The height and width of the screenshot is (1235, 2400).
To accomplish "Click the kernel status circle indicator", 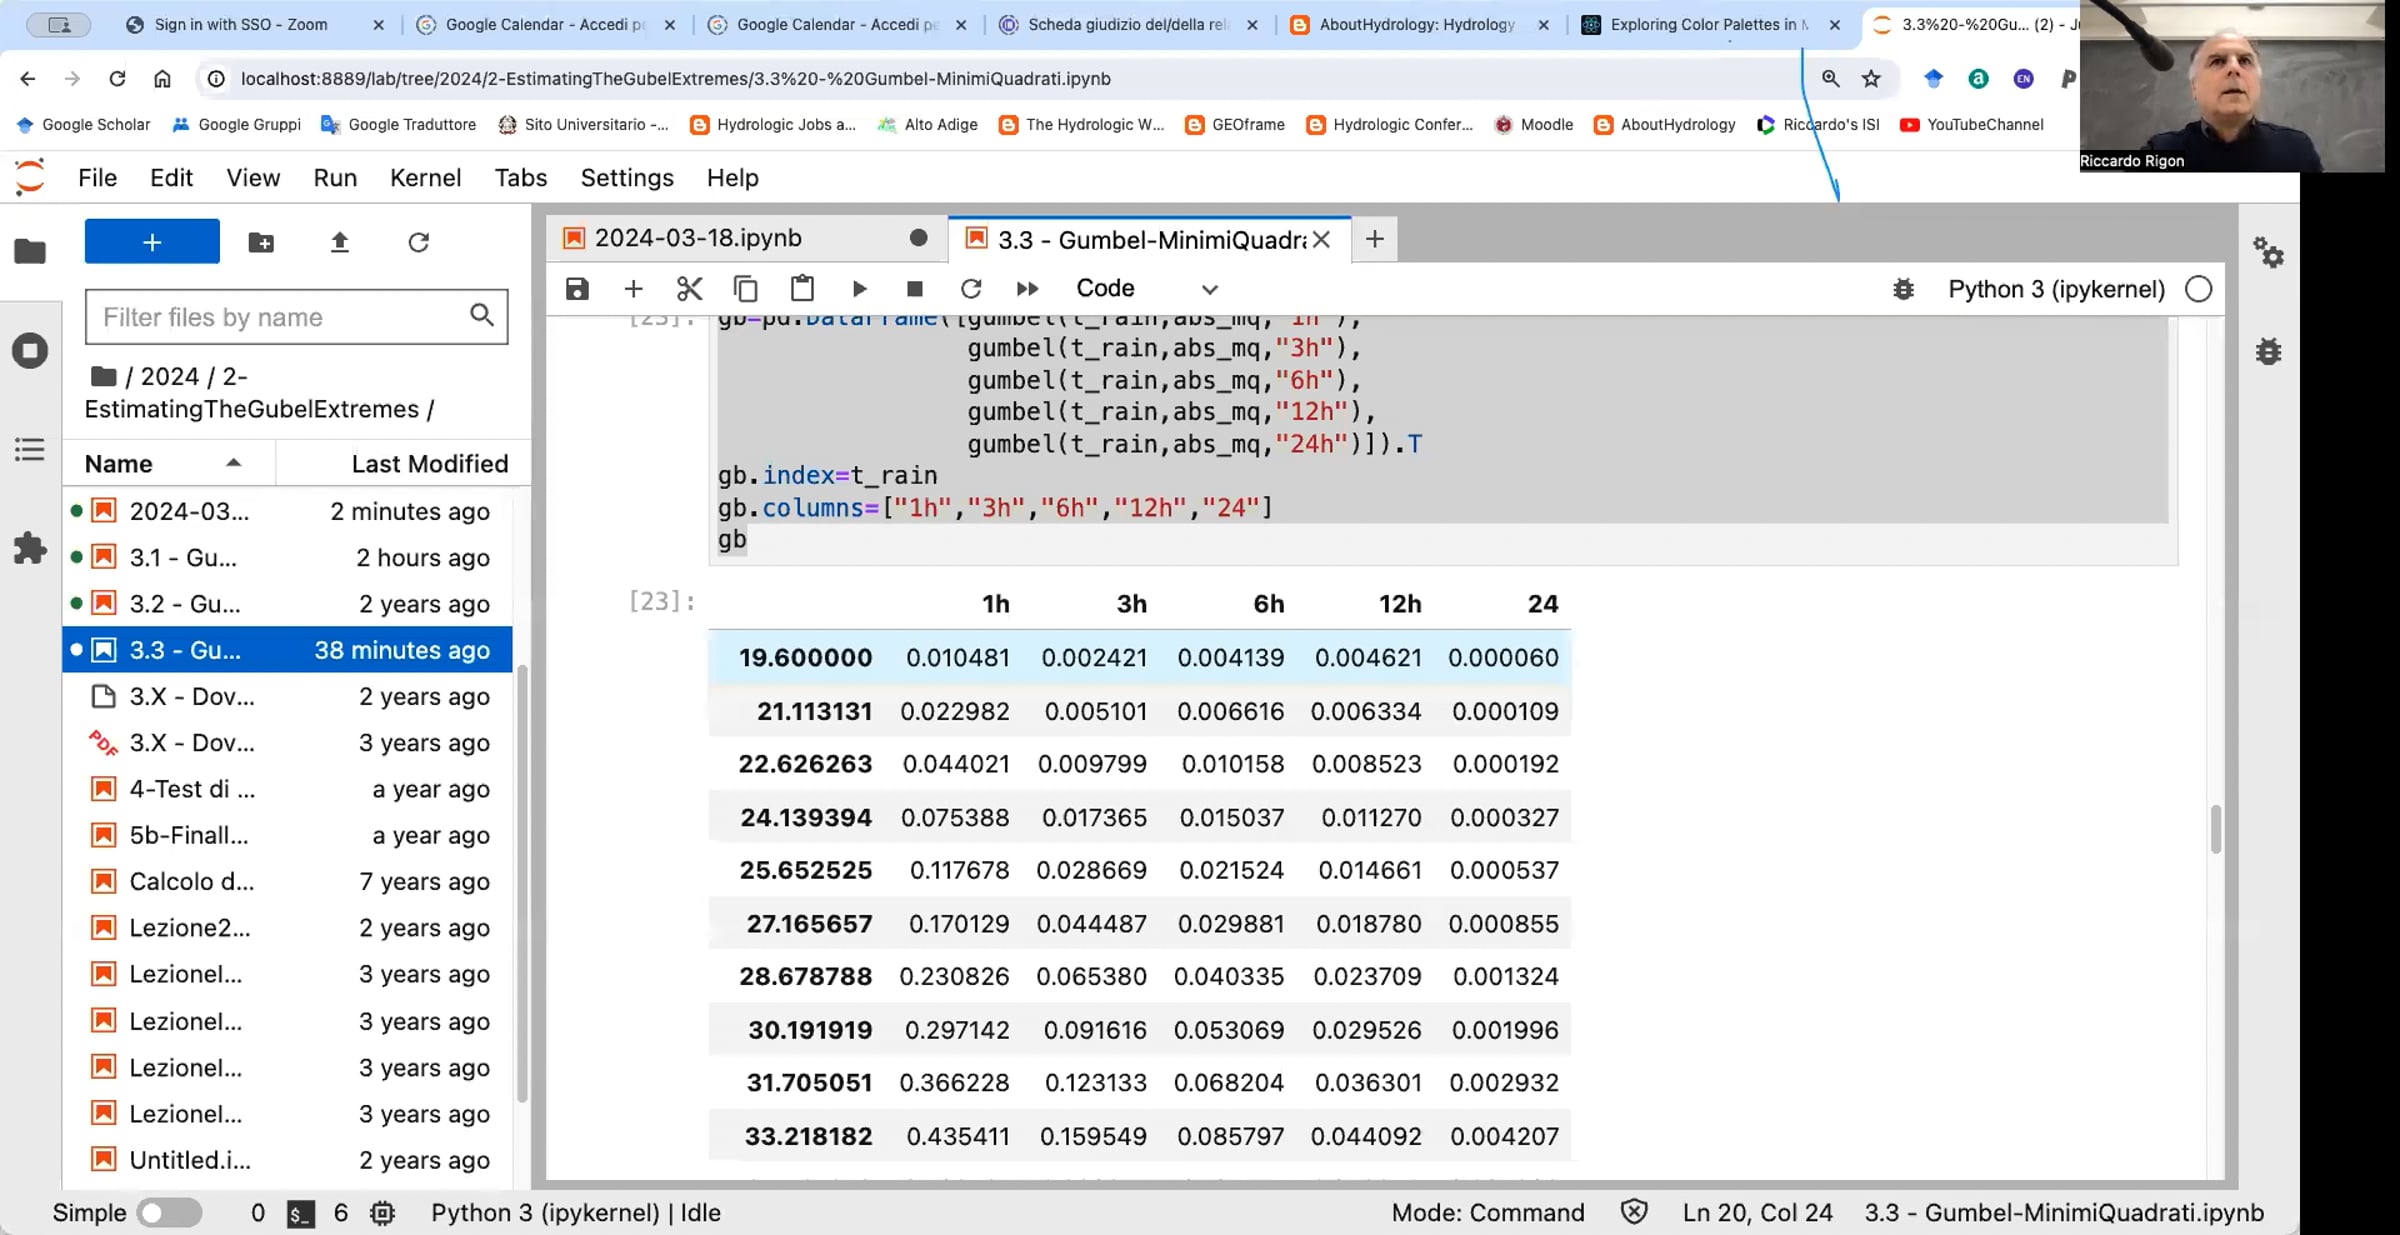I will pyautogui.click(x=2198, y=289).
